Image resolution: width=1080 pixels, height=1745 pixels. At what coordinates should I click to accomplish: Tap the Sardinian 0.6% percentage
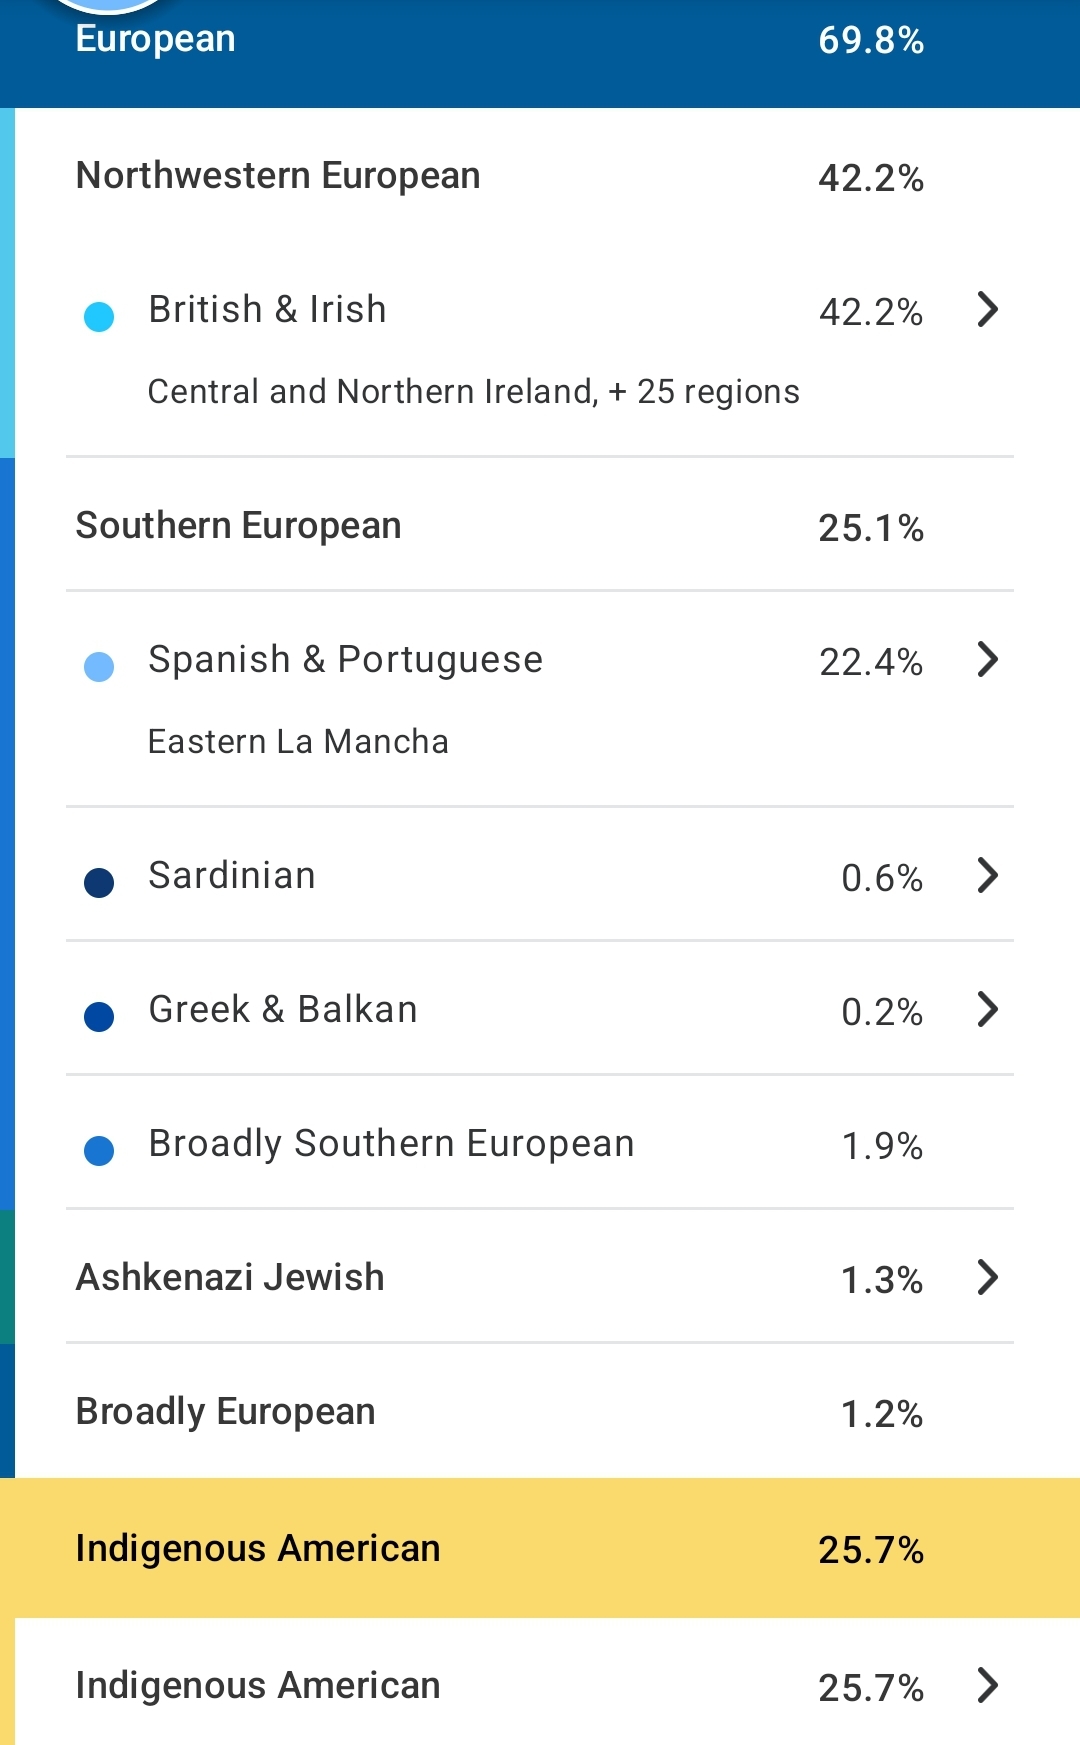pos(881,878)
